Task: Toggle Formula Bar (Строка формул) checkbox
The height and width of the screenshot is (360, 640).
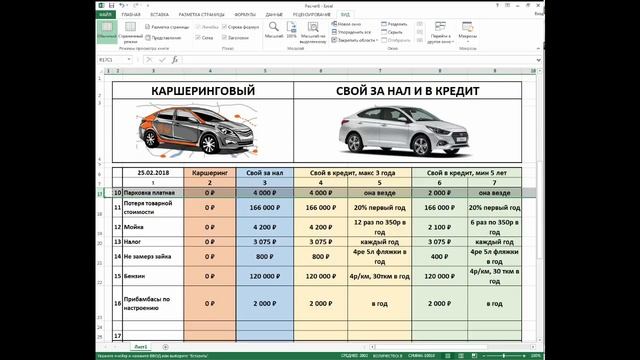Action: (240, 27)
